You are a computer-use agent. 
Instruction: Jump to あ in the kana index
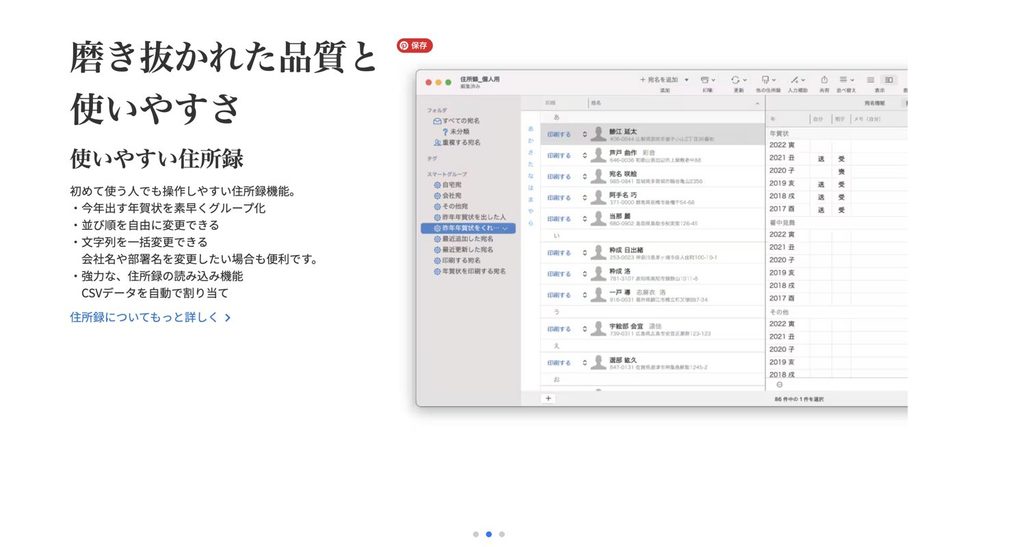coord(530,129)
